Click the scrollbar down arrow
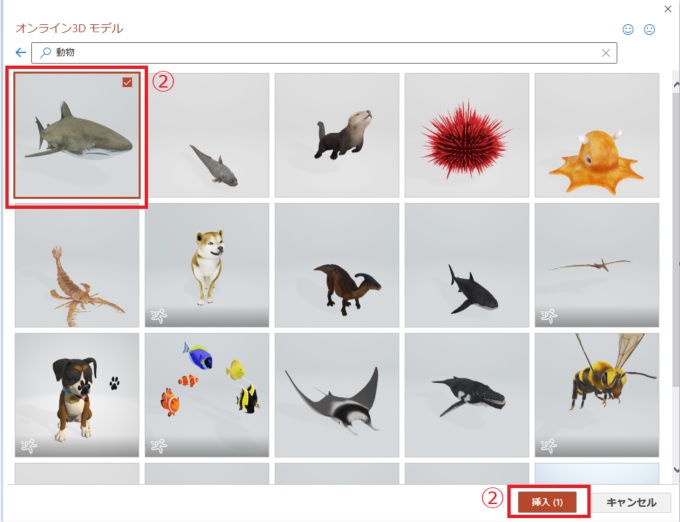The image size is (680, 522). point(676,470)
